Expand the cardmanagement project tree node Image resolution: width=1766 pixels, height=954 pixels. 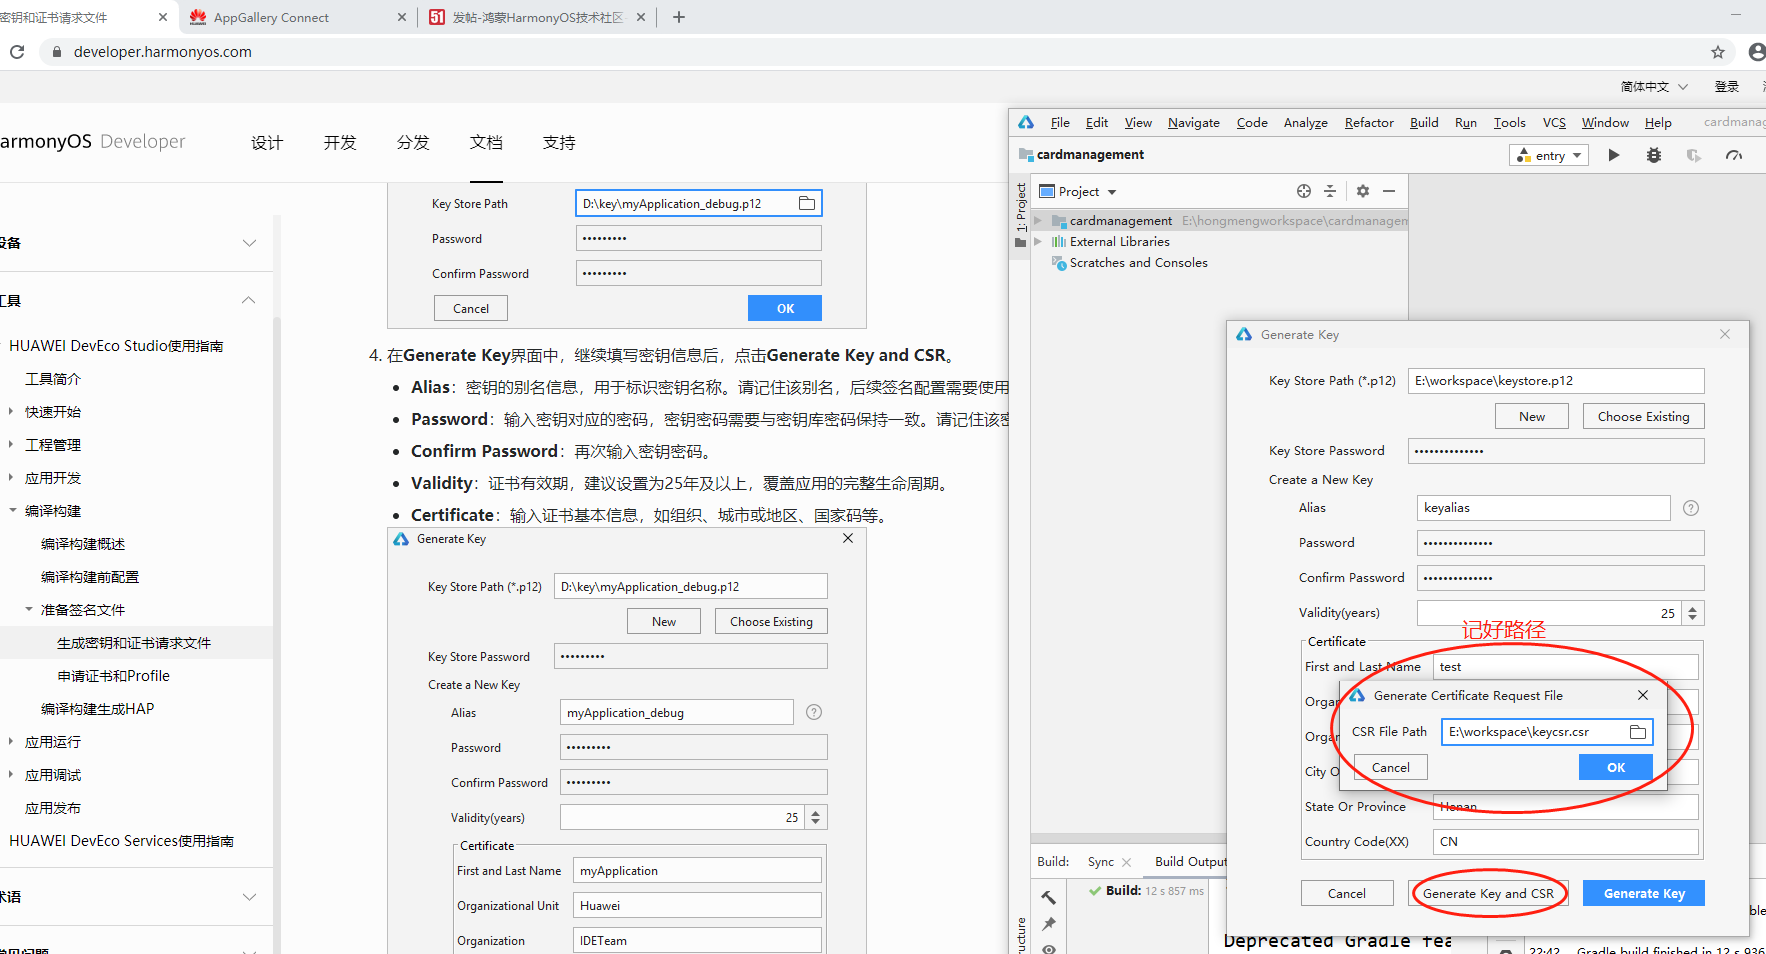pos(1038,221)
